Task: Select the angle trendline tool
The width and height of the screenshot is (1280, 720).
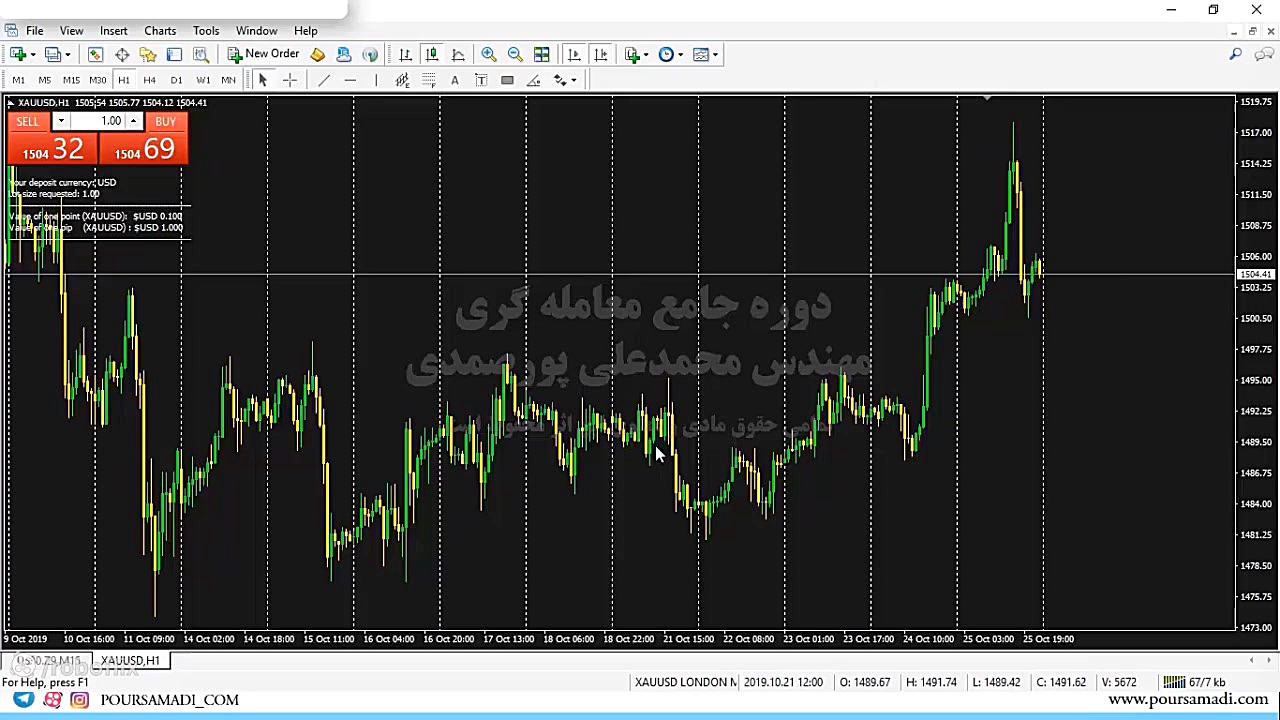Action: point(533,80)
